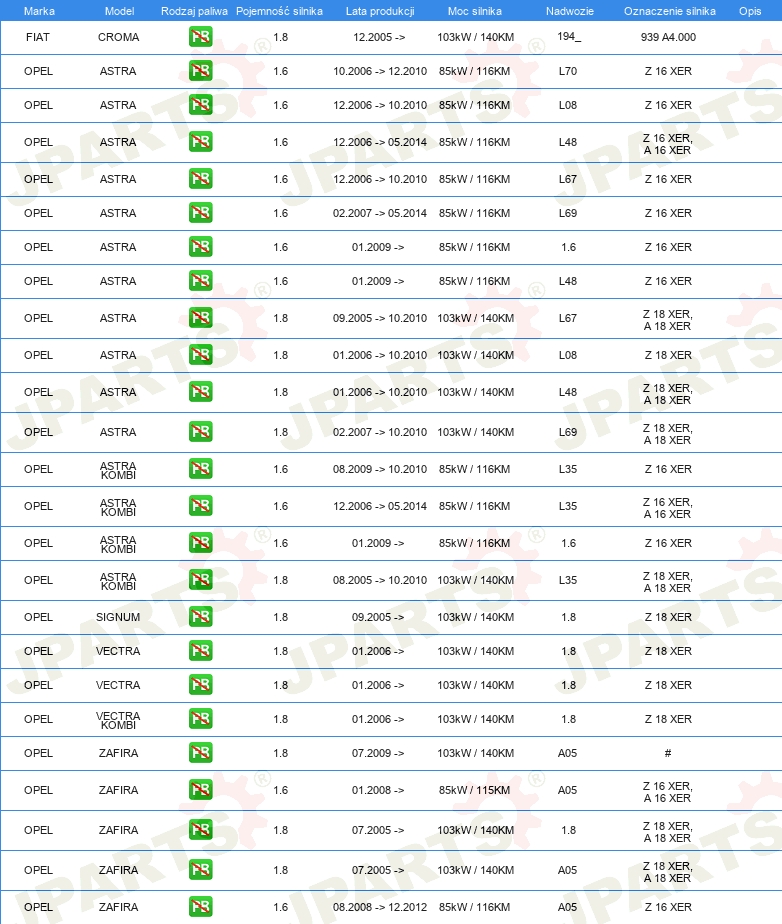Click date range 10.2006 -> 12.2010
The image size is (782, 924).
click(x=380, y=71)
